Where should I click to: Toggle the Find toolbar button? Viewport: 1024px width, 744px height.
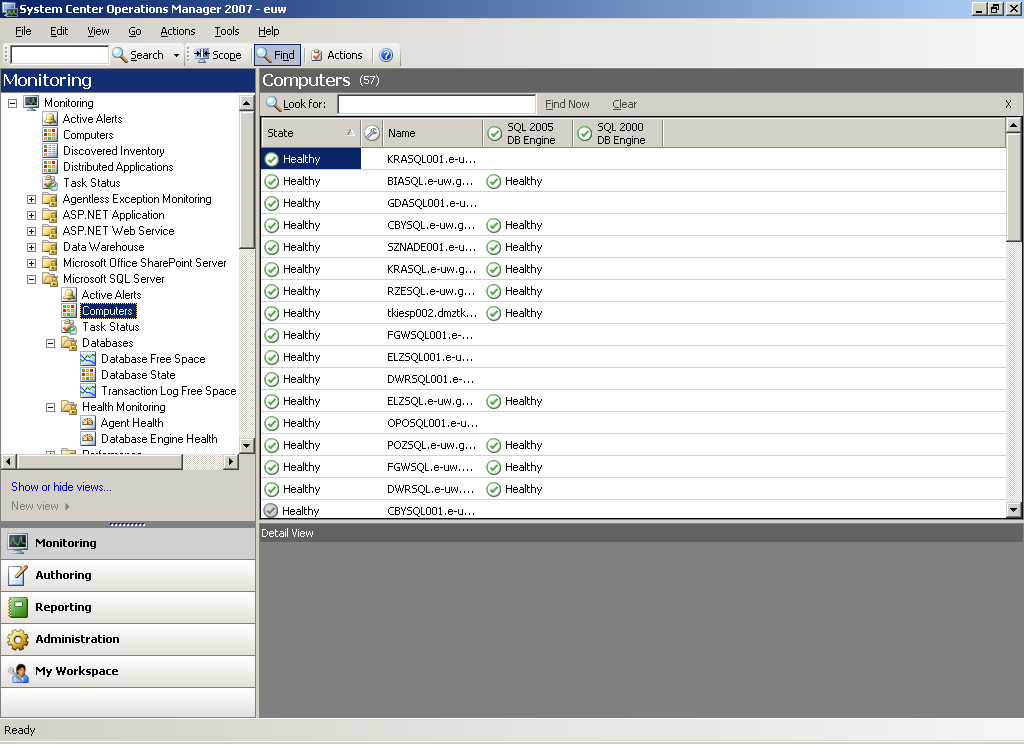point(278,55)
